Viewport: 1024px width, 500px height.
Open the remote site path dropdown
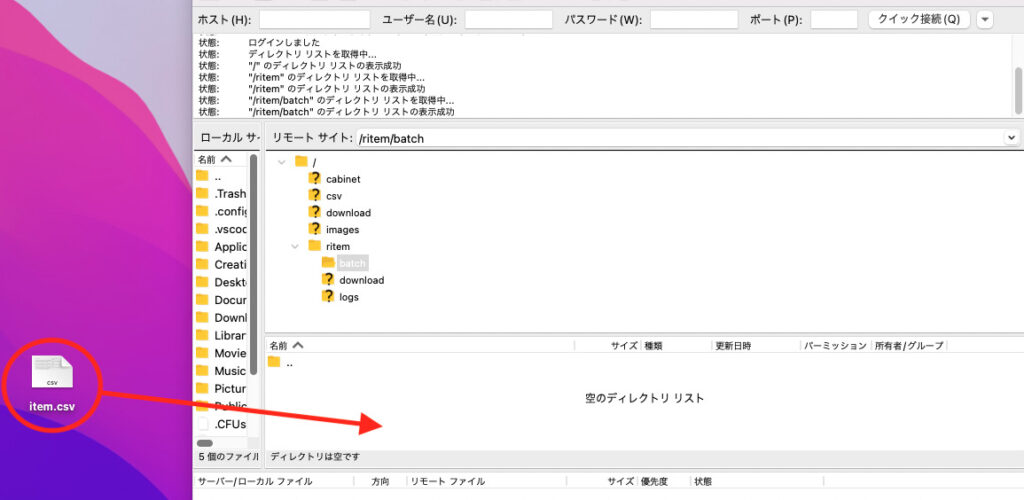tap(1012, 138)
